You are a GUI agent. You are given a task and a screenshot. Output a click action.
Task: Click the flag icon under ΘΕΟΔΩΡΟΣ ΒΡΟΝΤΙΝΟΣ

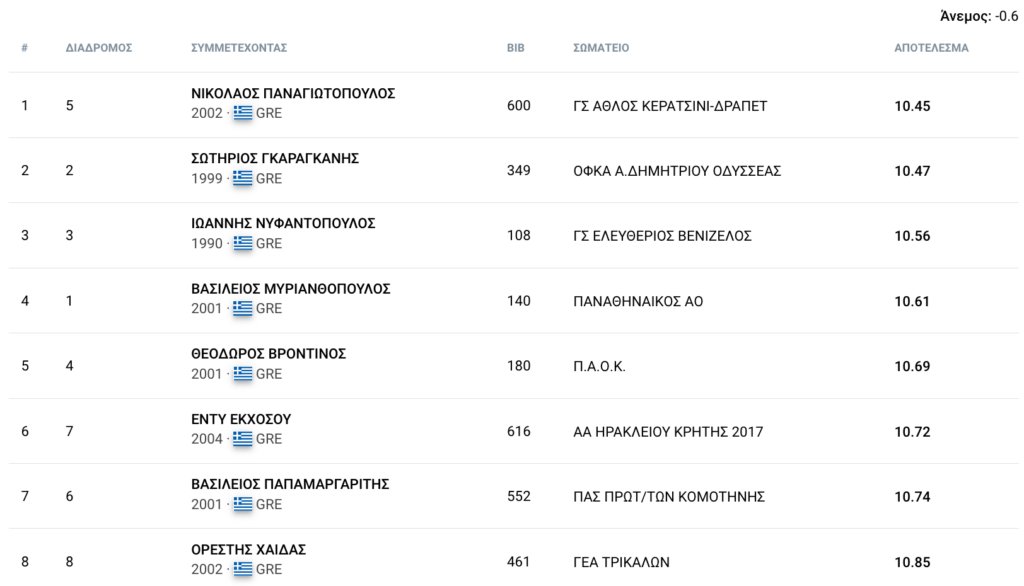[x=243, y=373]
